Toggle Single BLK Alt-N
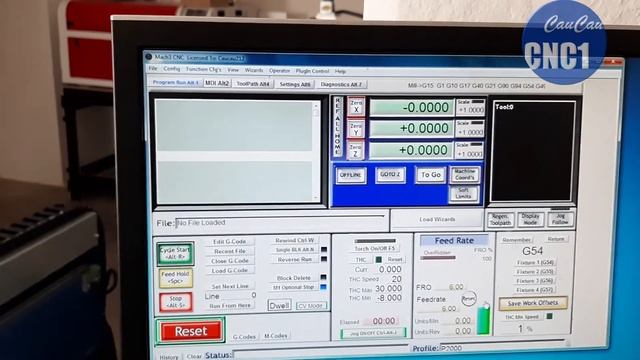This screenshot has height=360, width=640. point(295,249)
